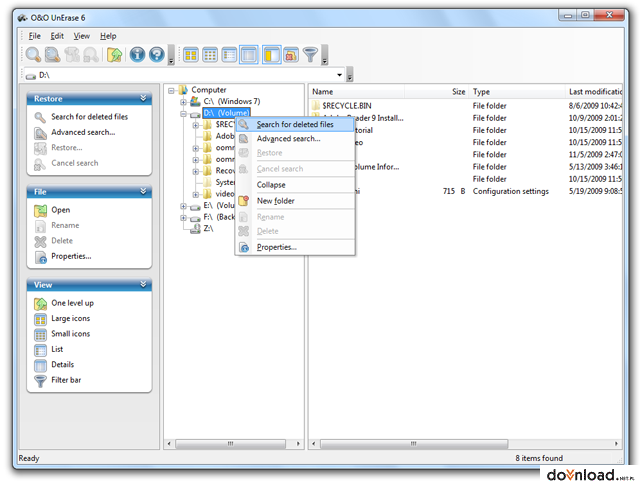640x484 pixels.
Task: Select D:\ (Volume) in the tree
Action: click(226, 113)
